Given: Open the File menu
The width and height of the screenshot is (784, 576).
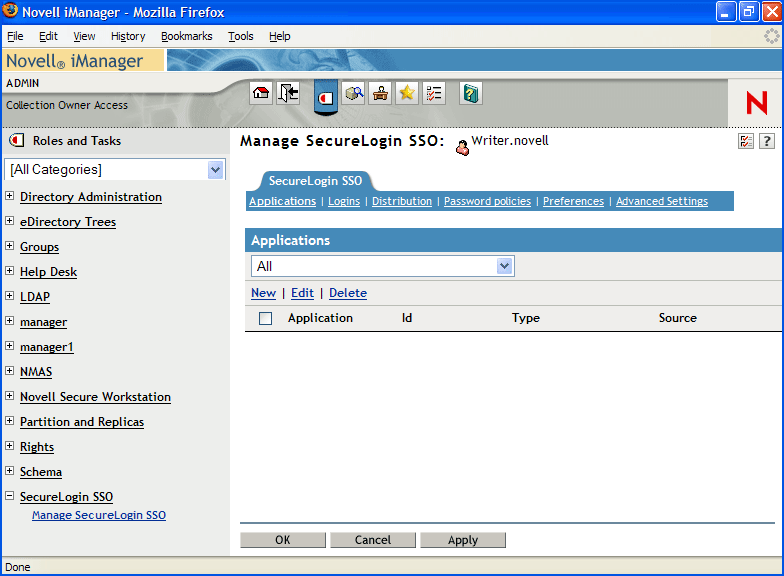Looking at the screenshot, I should (15, 36).
